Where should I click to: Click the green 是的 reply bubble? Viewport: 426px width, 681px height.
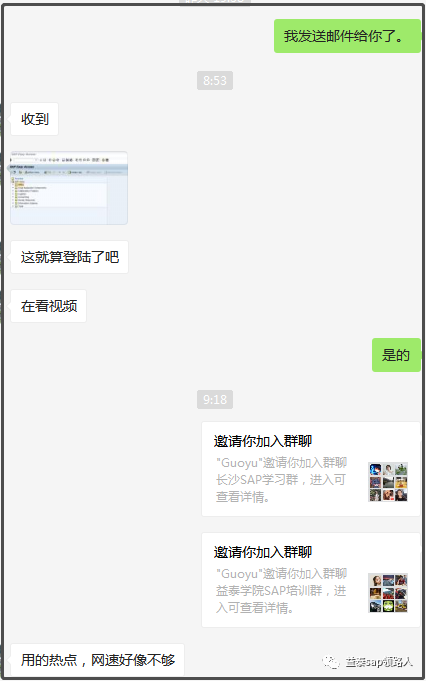point(396,355)
